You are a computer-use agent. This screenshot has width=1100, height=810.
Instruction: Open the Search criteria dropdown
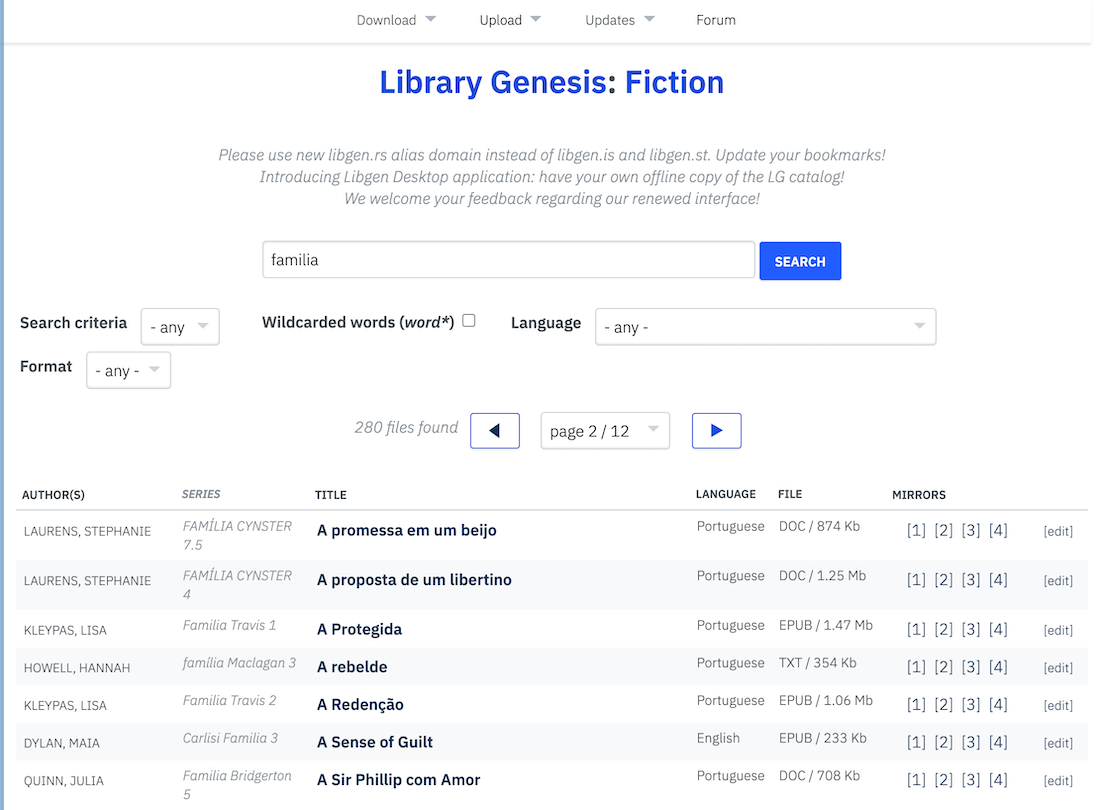click(x=179, y=326)
